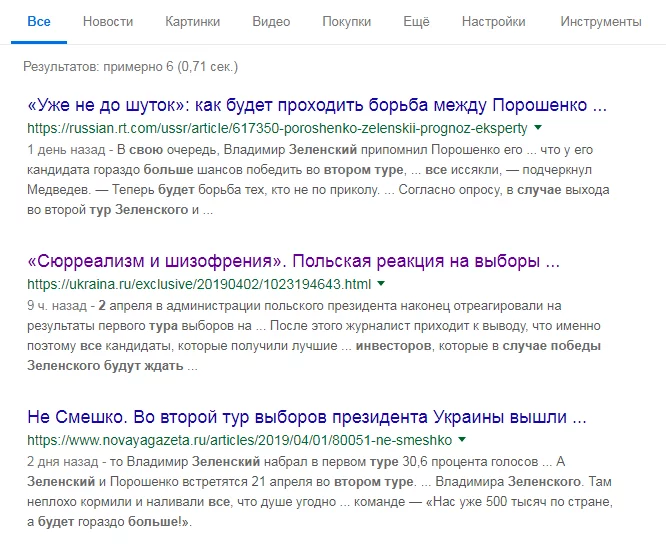Switch to the Новости tab

point(108,22)
